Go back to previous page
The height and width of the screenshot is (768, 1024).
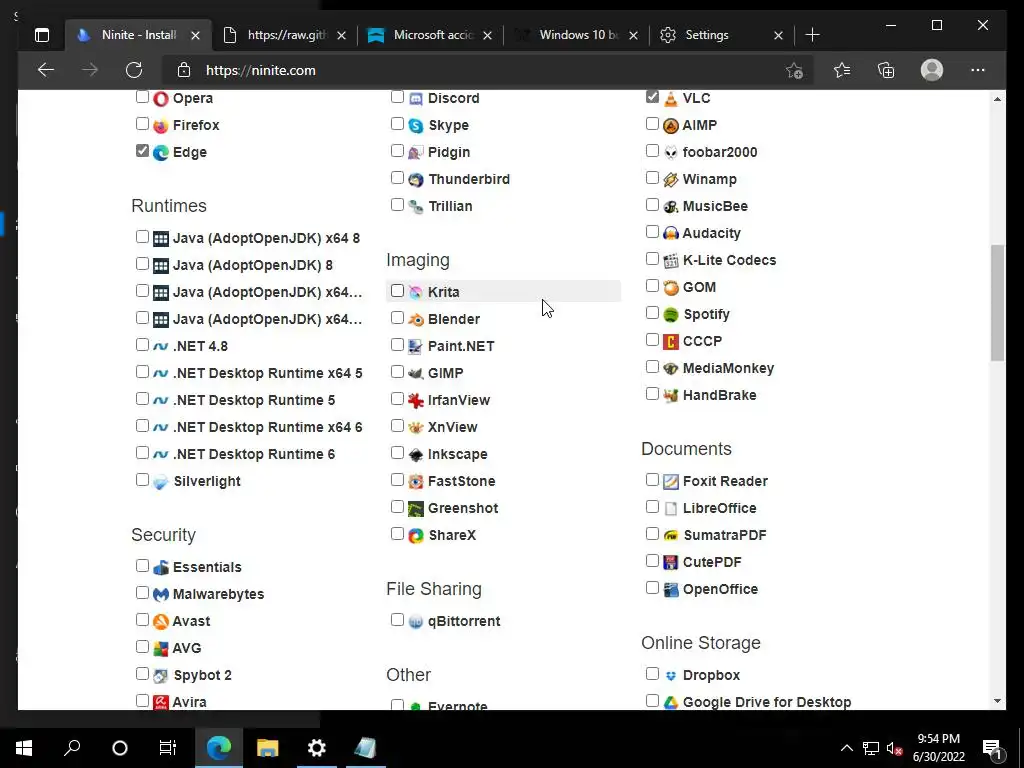coord(46,70)
